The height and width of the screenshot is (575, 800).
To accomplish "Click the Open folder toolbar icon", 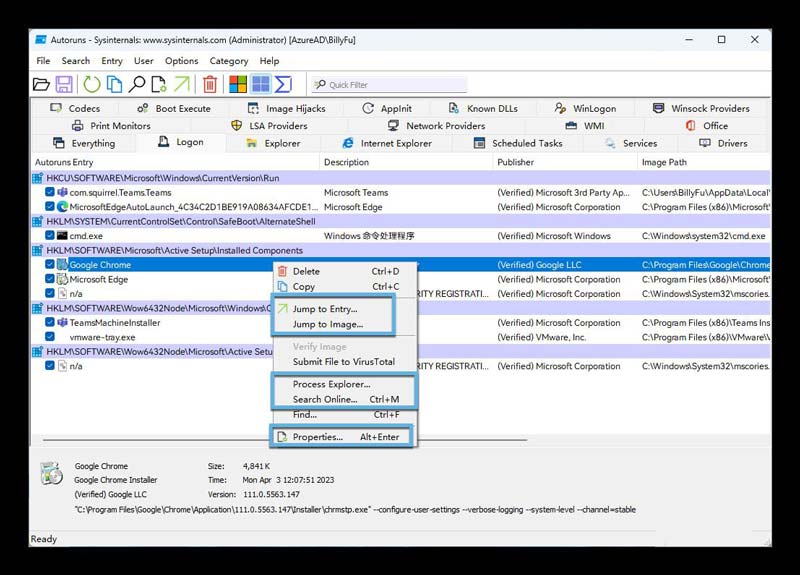I will tap(41, 84).
